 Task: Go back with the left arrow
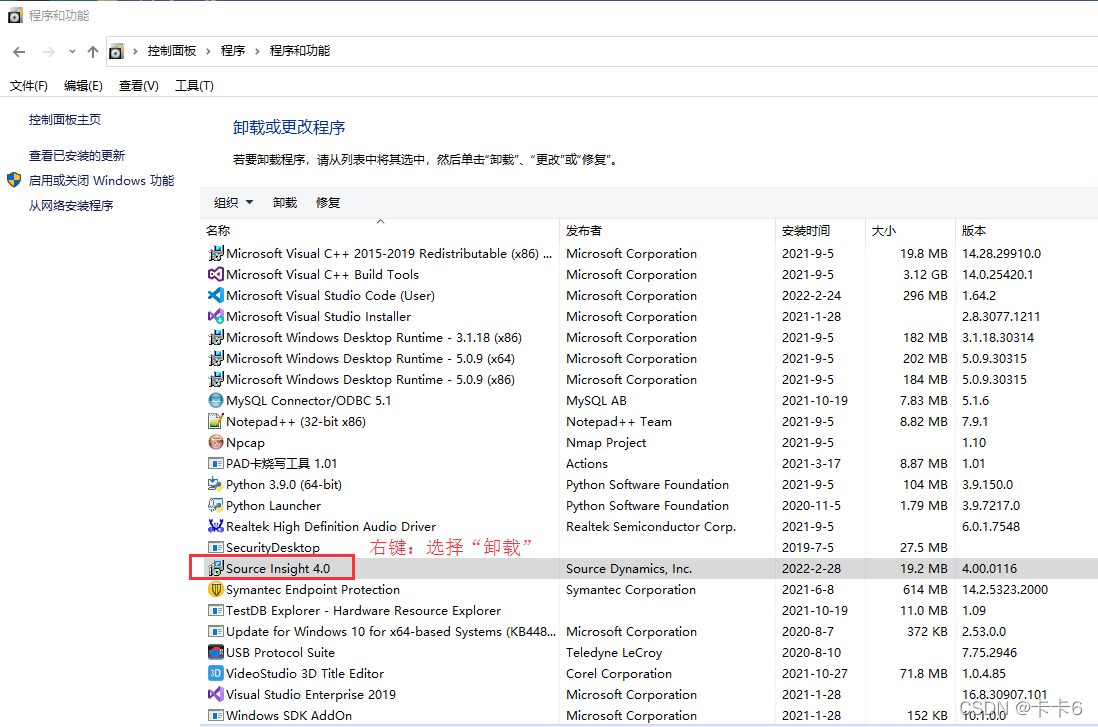[20, 51]
